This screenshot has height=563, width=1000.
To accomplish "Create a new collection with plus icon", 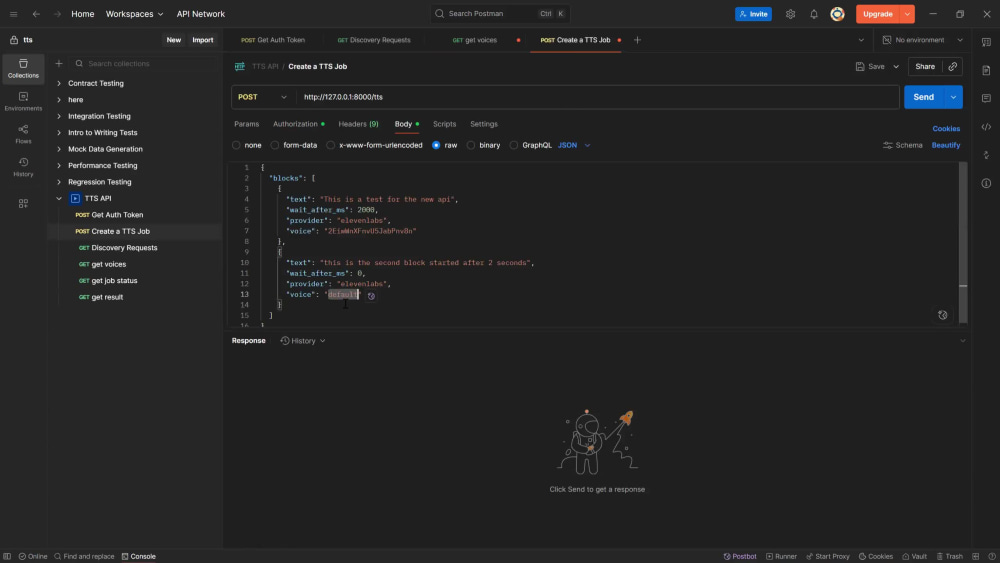I will coord(59,63).
